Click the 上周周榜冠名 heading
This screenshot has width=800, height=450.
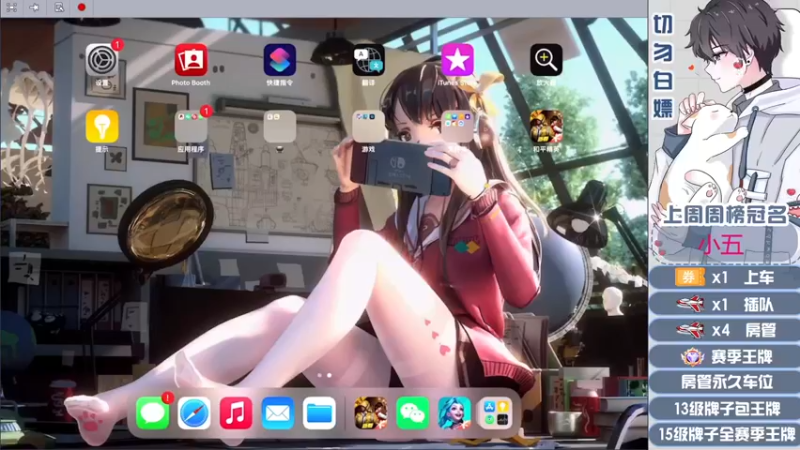click(725, 215)
